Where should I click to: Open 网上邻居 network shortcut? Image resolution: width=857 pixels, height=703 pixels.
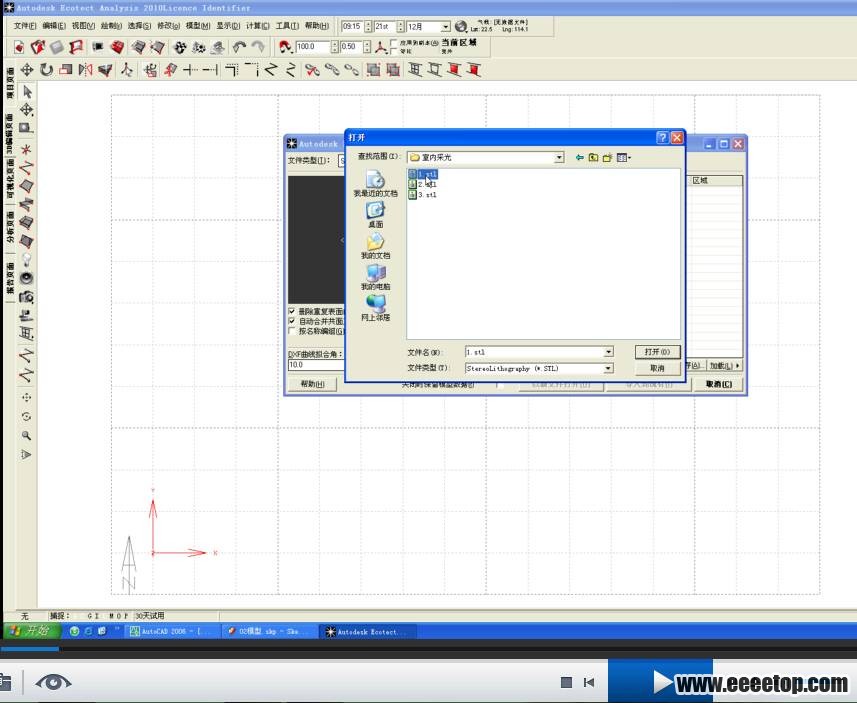pyautogui.click(x=375, y=308)
